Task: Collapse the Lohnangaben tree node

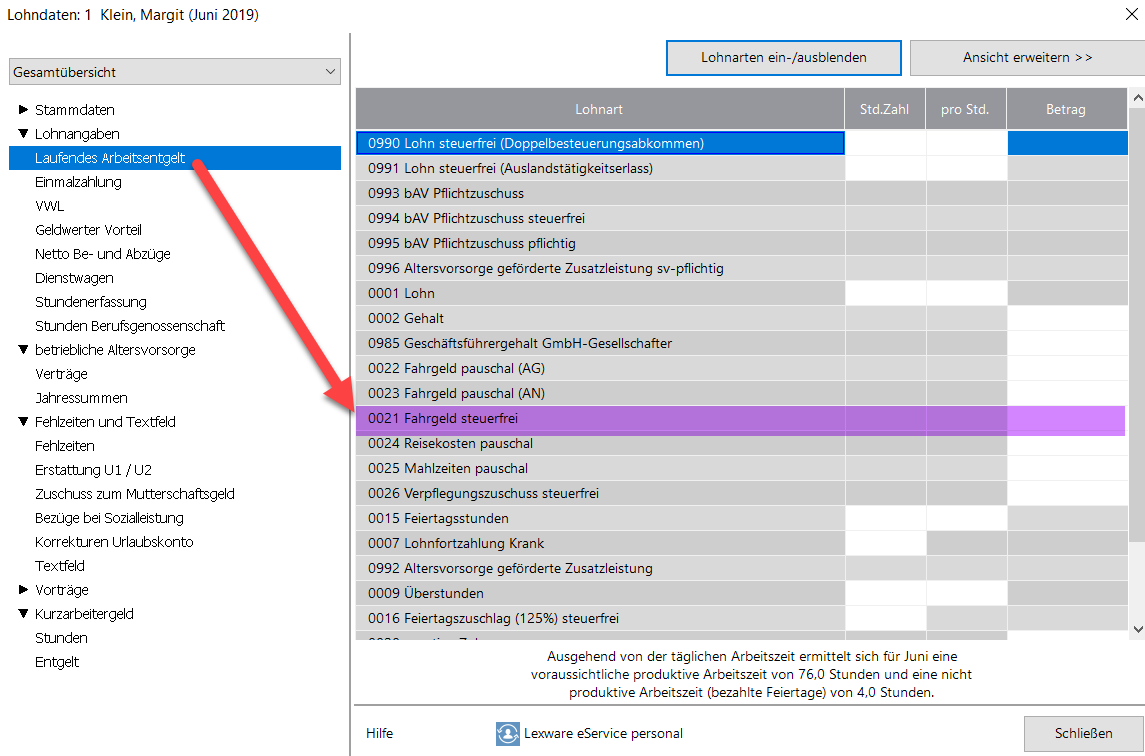Action: point(23,134)
